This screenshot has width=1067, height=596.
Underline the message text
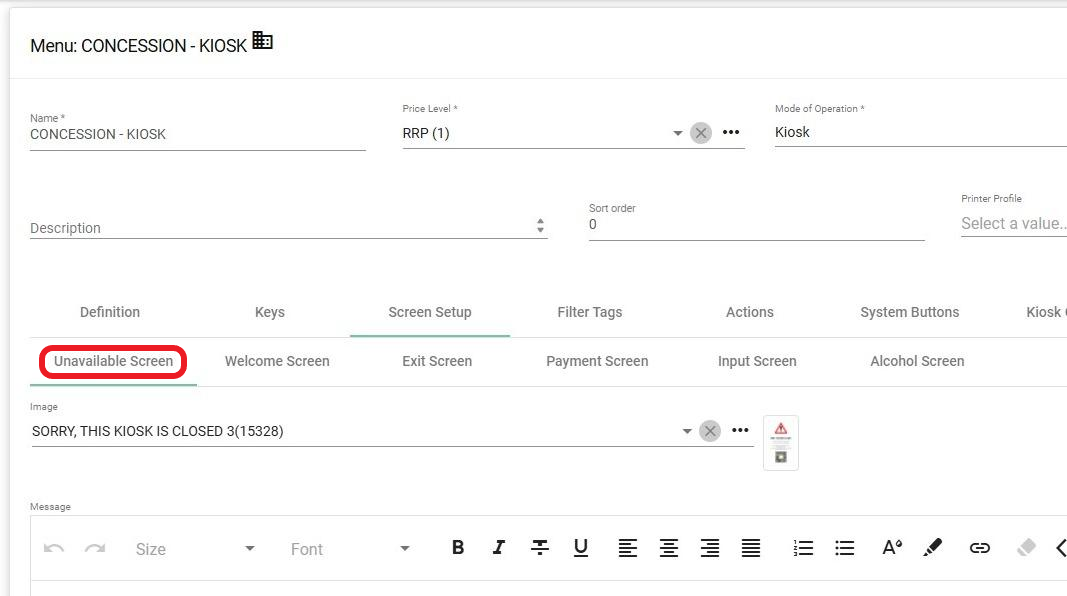click(x=581, y=548)
